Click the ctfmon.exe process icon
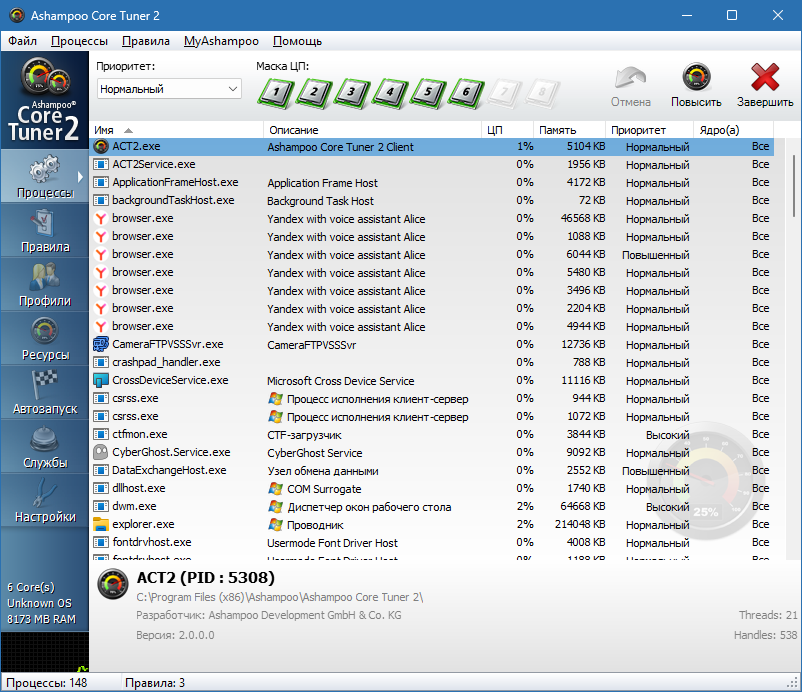Image resolution: width=802 pixels, height=692 pixels. click(x=101, y=434)
